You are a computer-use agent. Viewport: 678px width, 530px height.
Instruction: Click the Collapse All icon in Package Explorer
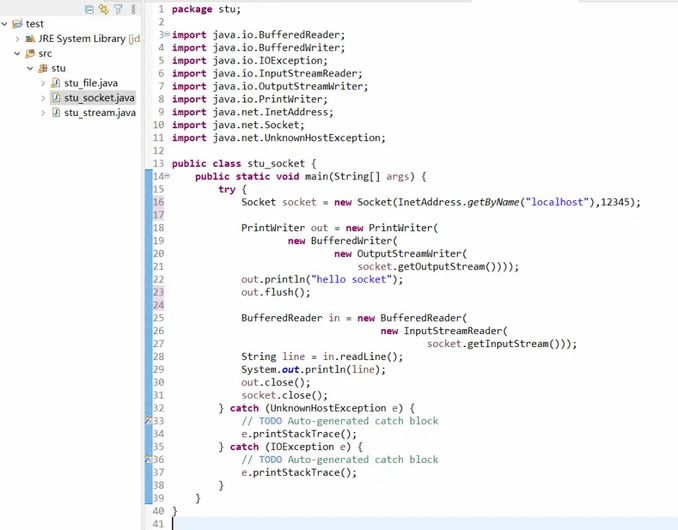pos(90,9)
